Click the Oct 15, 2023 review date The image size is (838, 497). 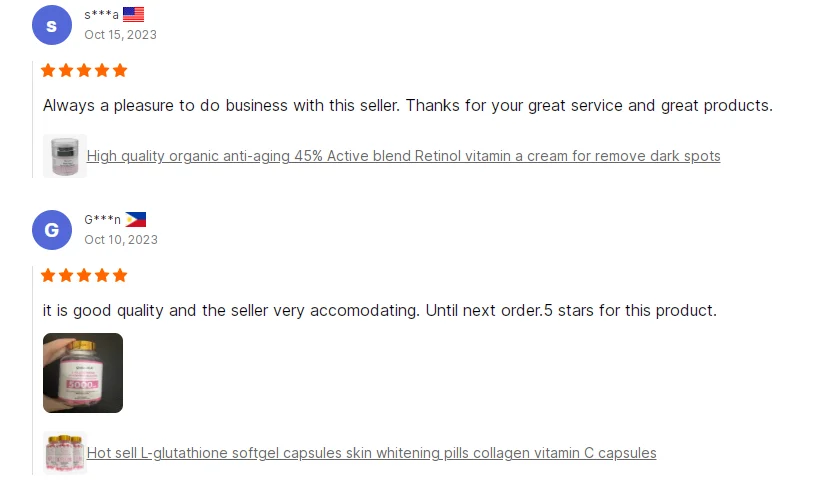point(120,34)
